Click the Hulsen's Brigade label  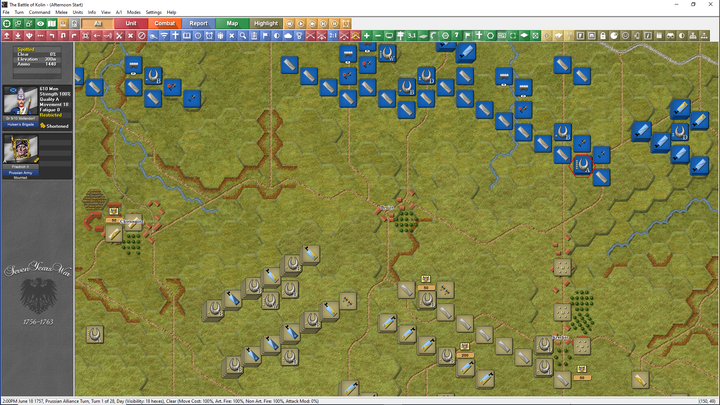tap(21, 124)
